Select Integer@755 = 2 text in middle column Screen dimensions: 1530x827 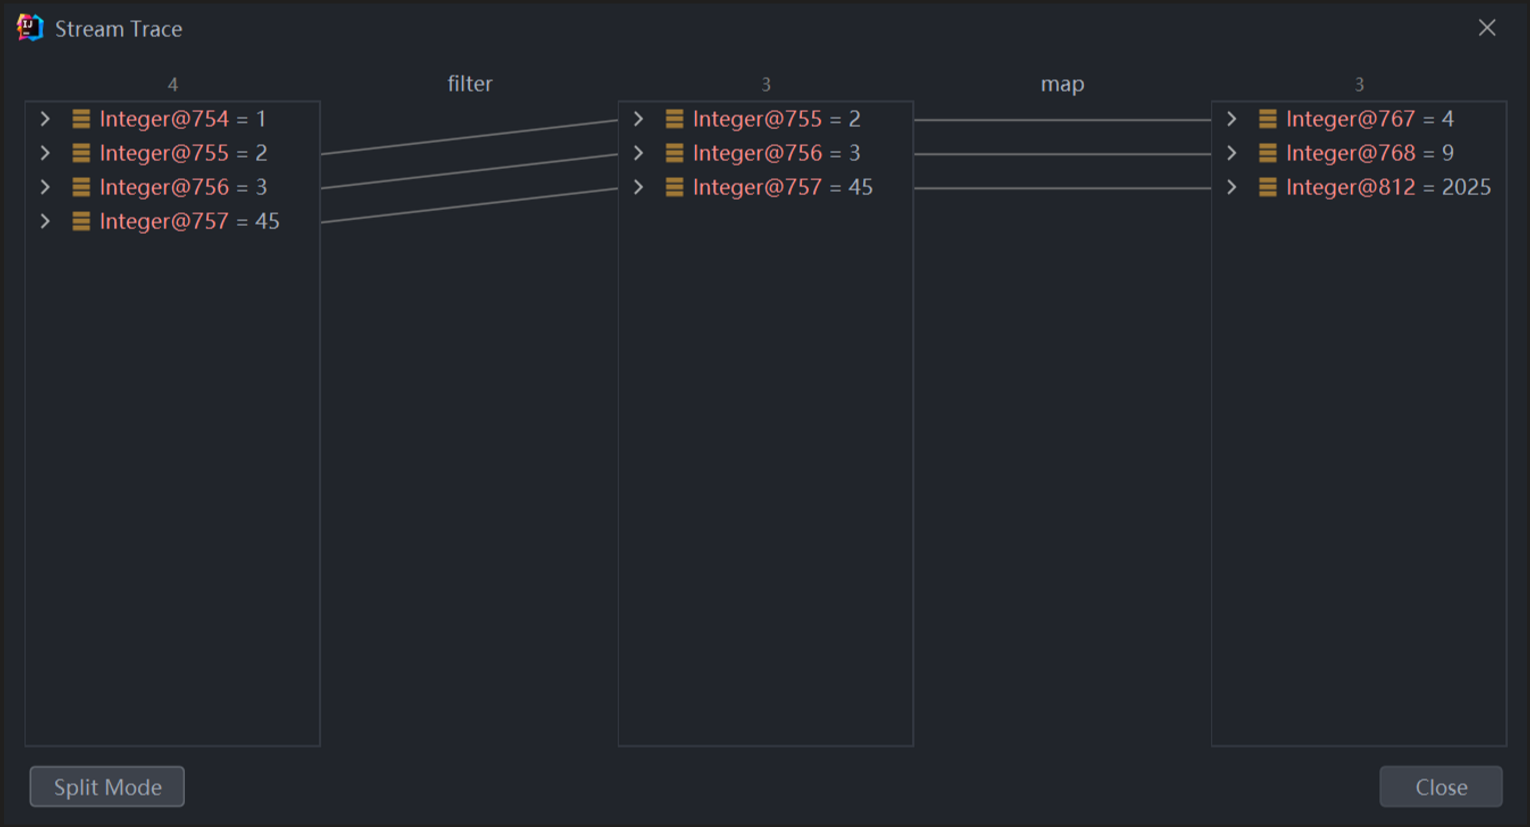tap(776, 119)
